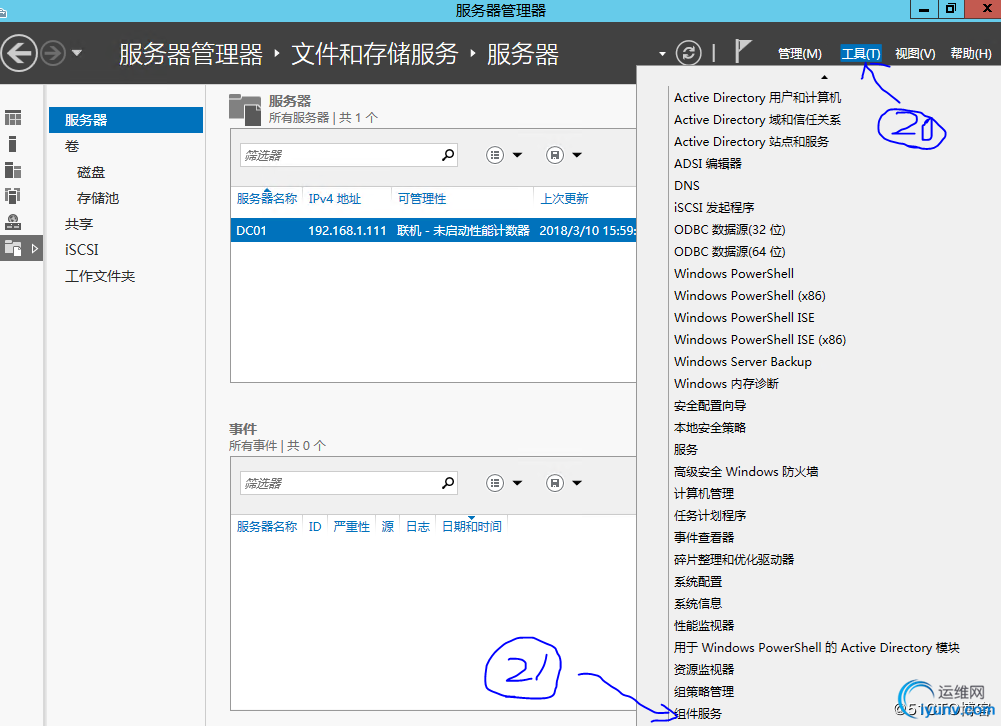Open save query dropdown in servers panel
Image resolution: width=1001 pixels, height=726 pixels.
pyautogui.click(x=576, y=155)
